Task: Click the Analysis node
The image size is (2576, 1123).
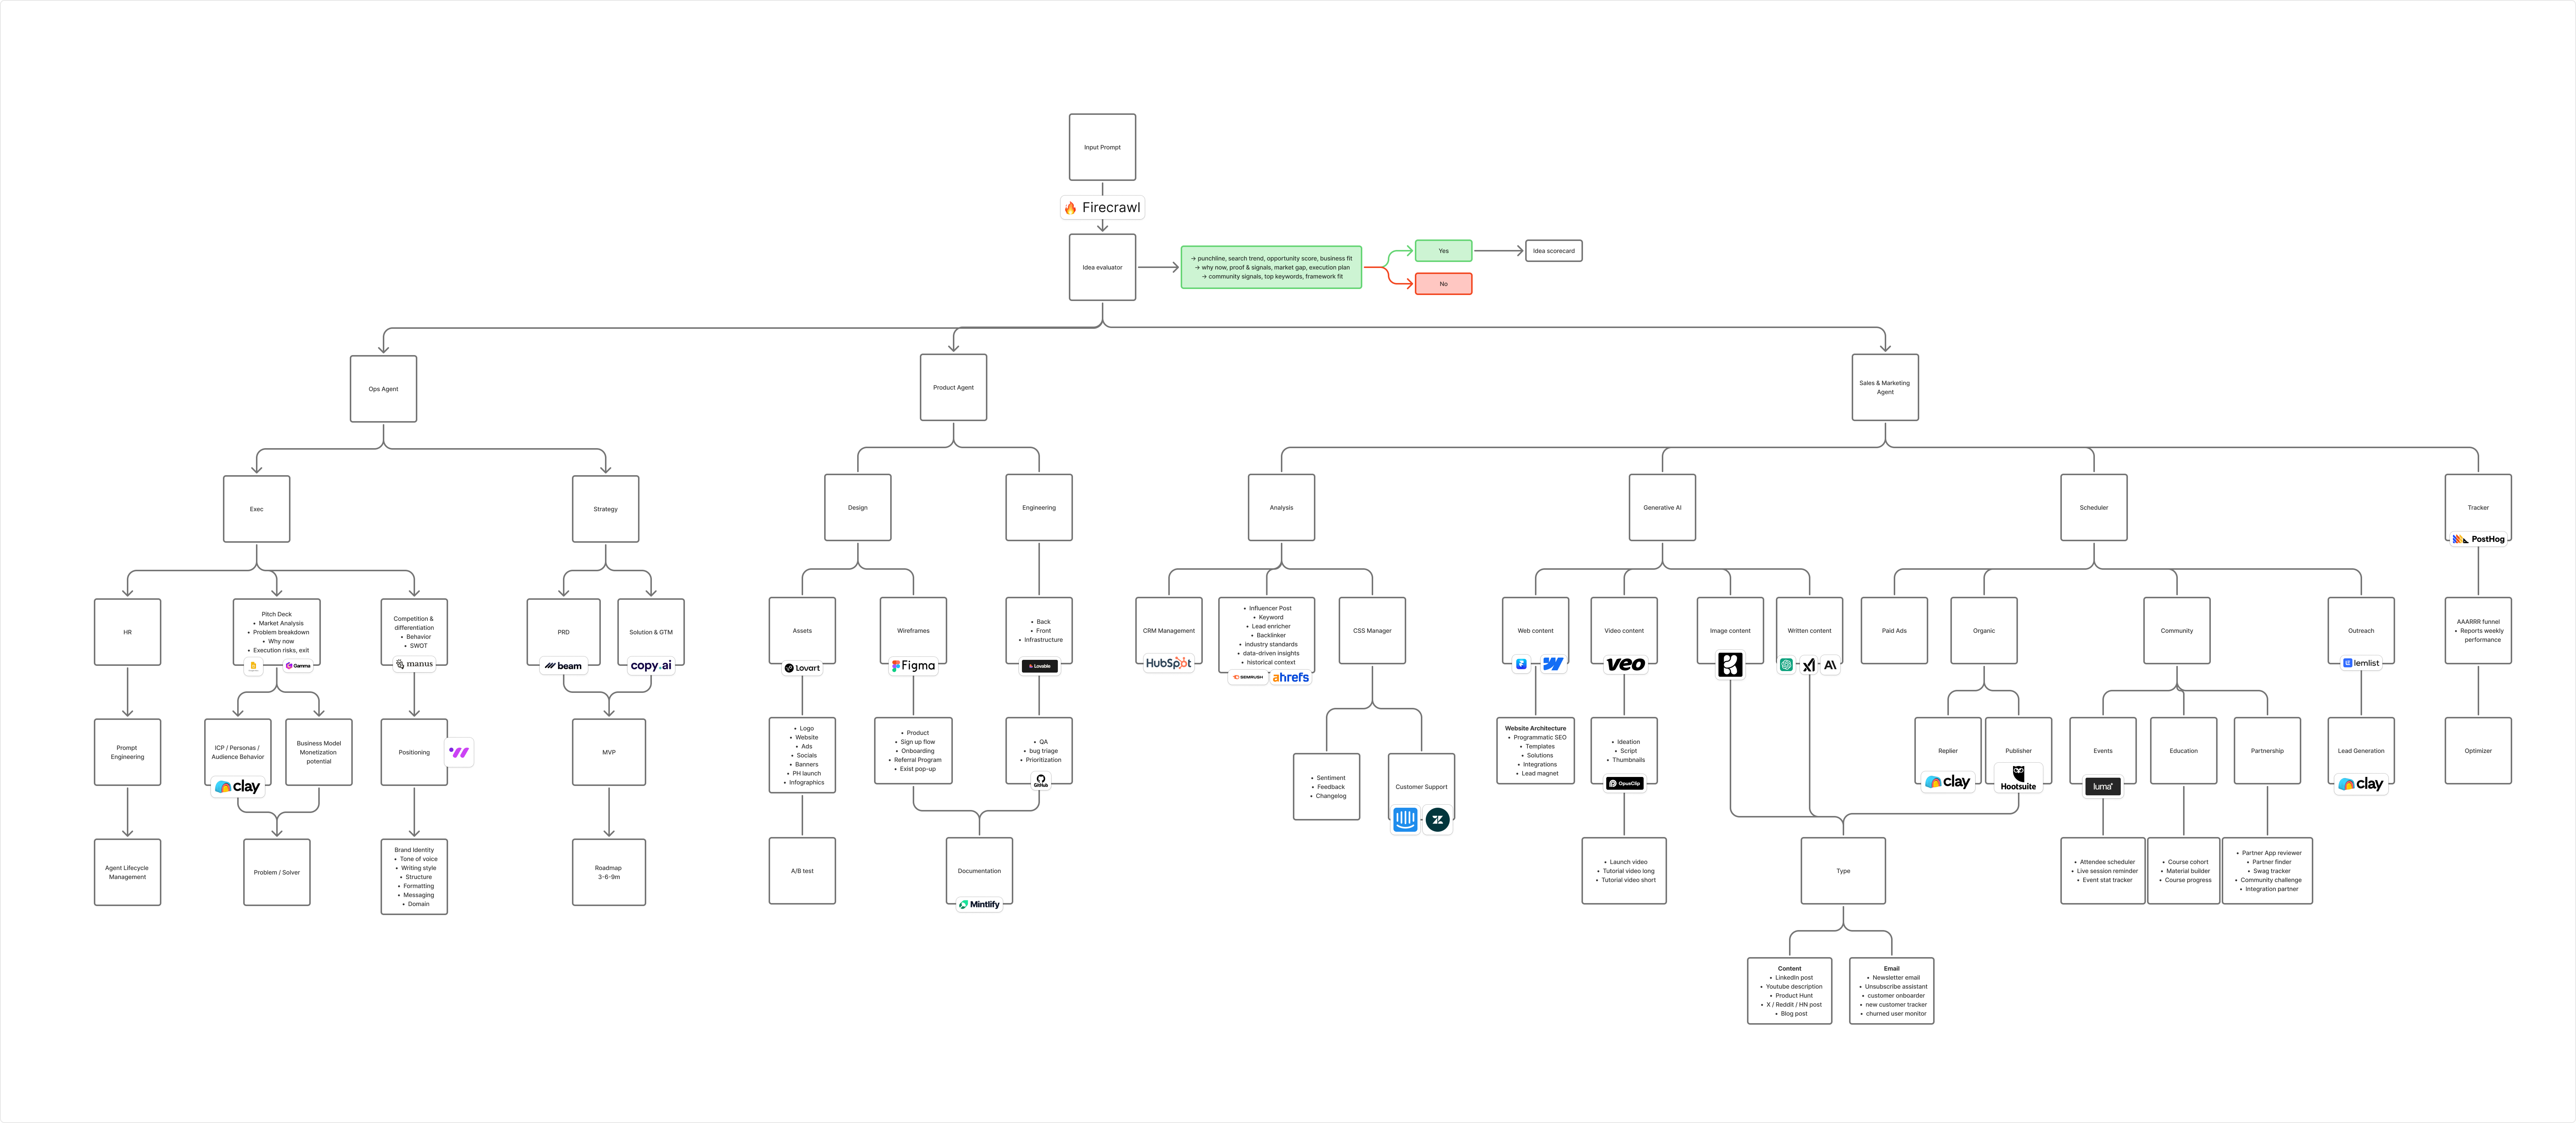Action: click(1281, 507)
